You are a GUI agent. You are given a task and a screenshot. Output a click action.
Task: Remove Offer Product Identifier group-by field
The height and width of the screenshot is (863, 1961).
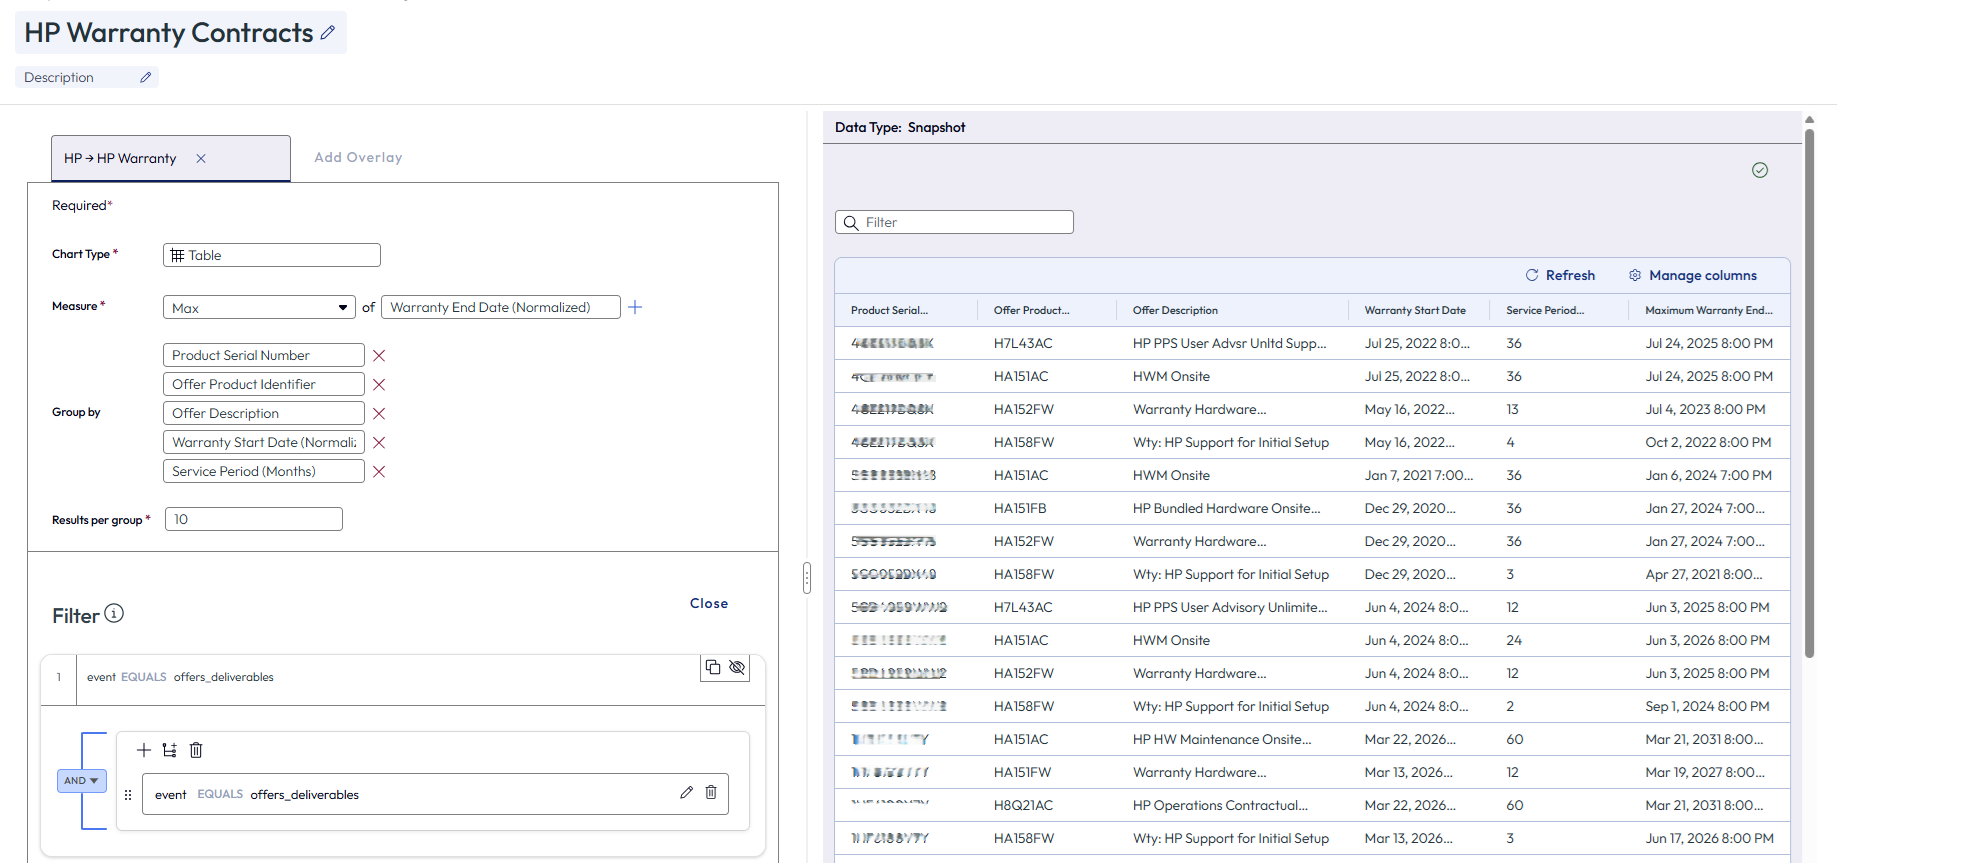[x=379, y=385]
